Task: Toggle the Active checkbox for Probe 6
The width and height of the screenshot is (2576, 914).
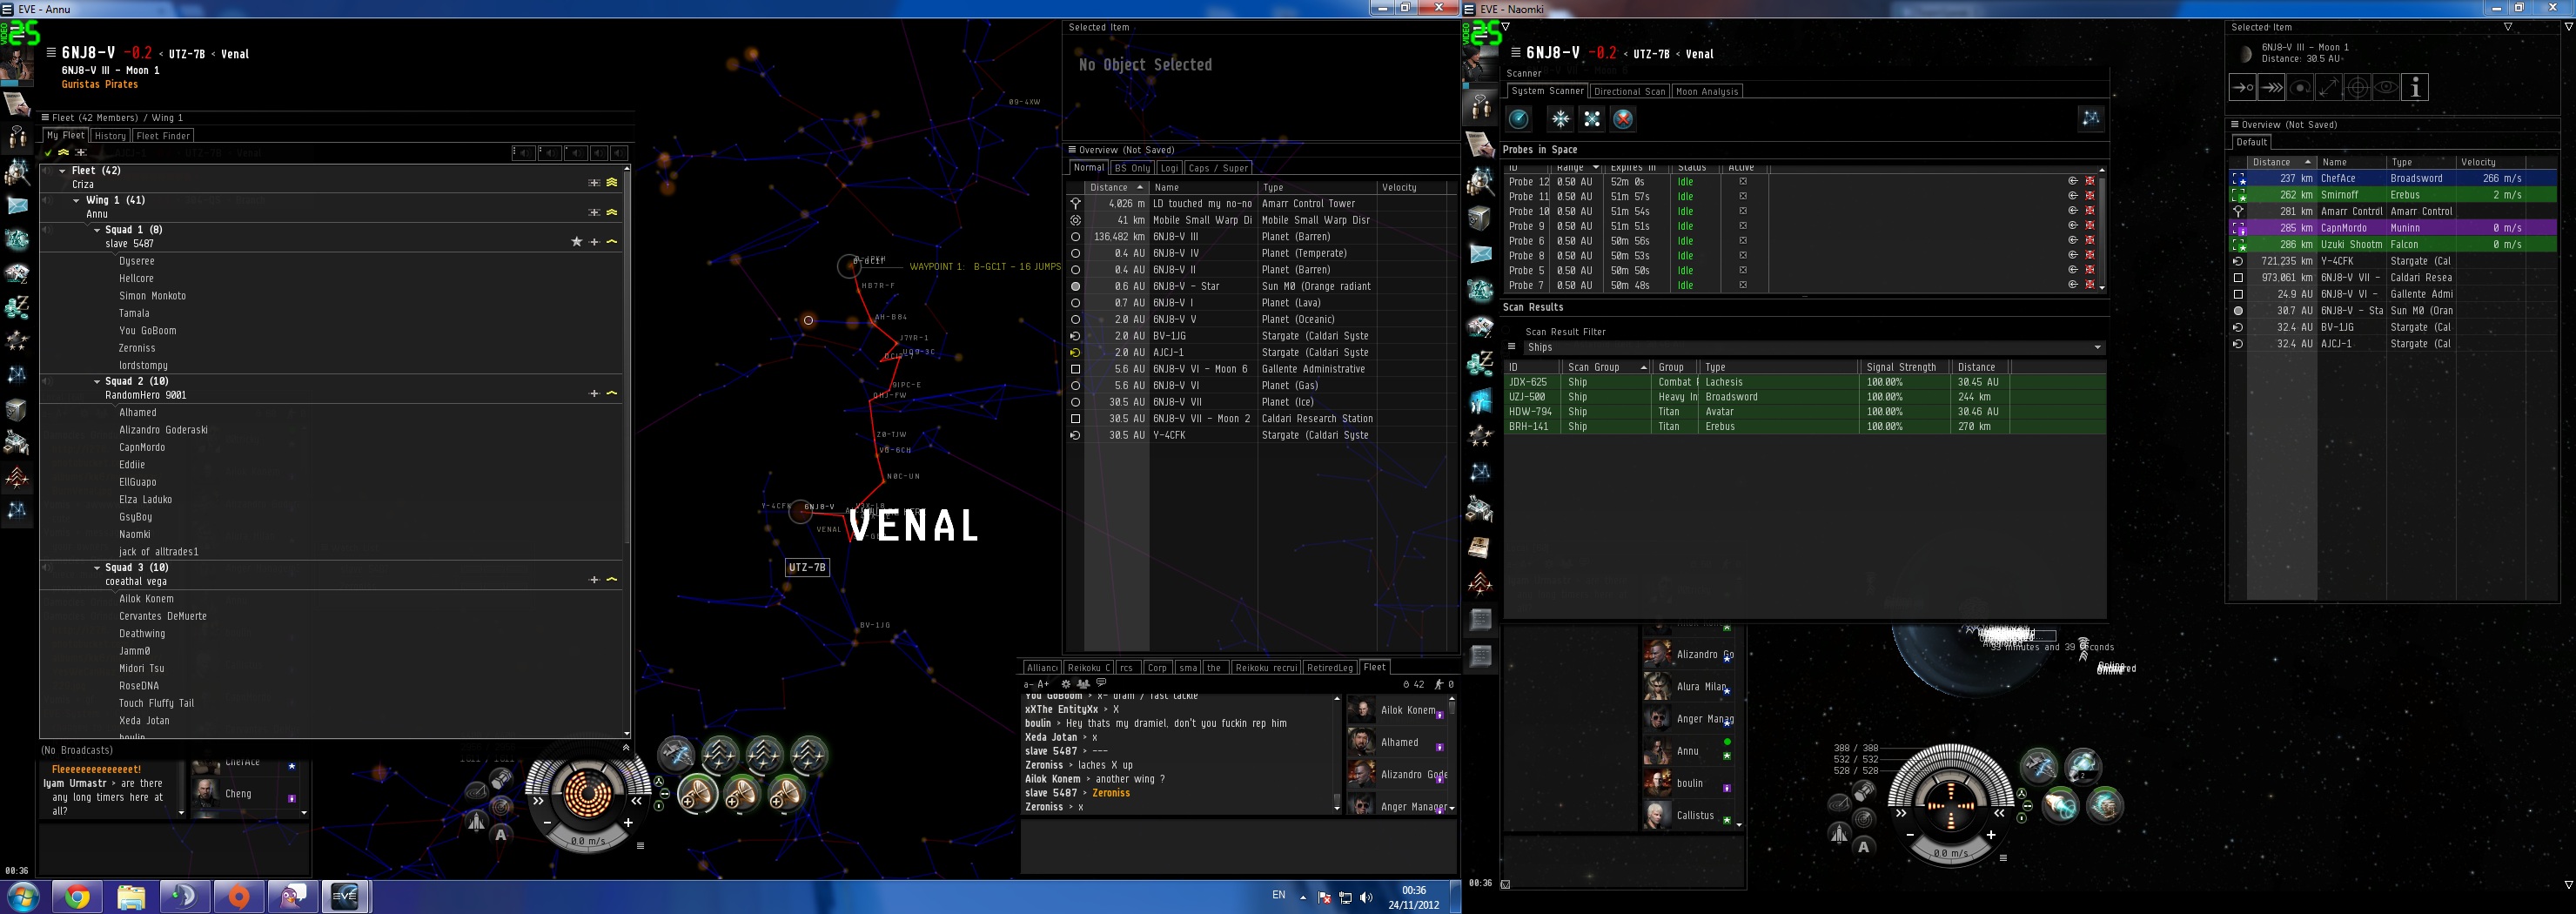Action: pos(1743,241)
